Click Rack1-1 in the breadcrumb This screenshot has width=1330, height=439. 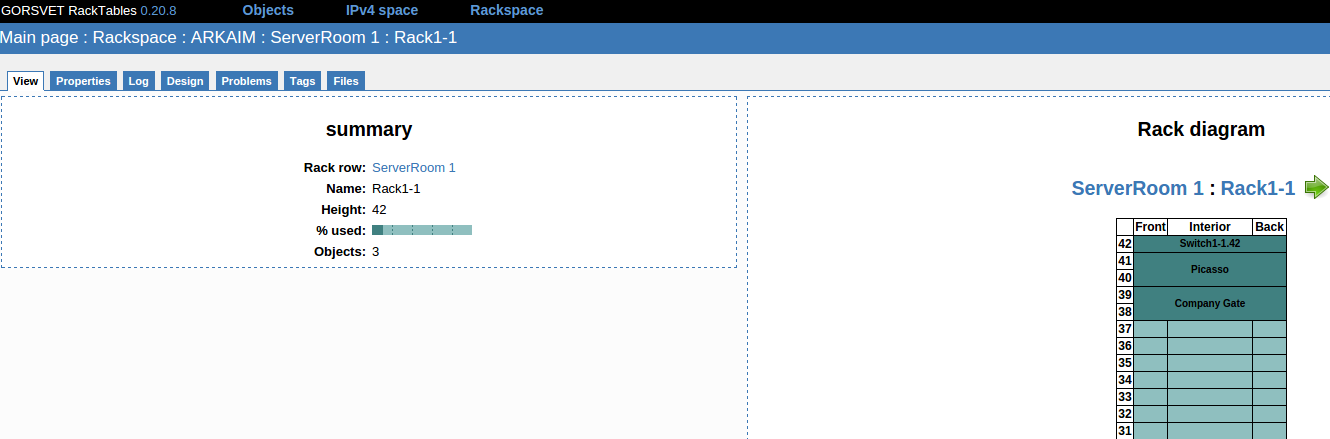click(x=426, y=37)
